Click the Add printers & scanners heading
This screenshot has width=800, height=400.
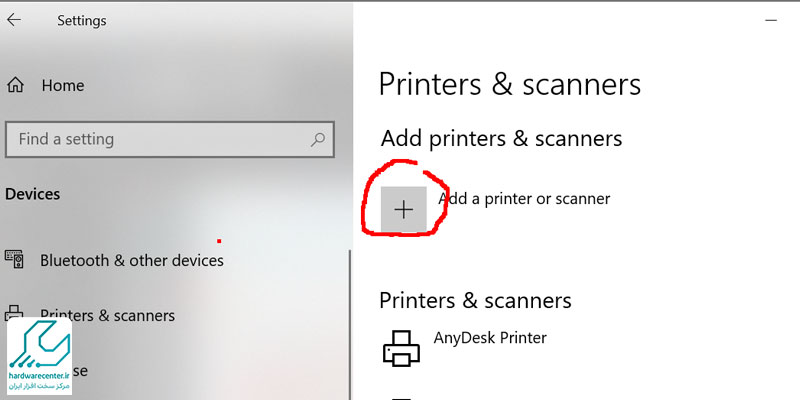[x=501, y=138]
